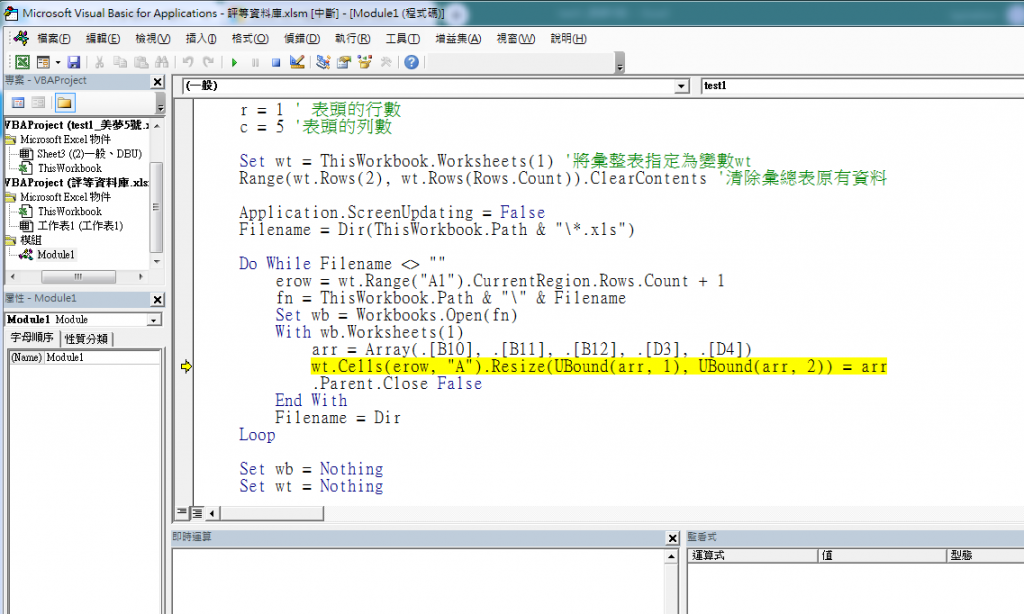Open the Insert object dropdown arrow

(58, 62)
